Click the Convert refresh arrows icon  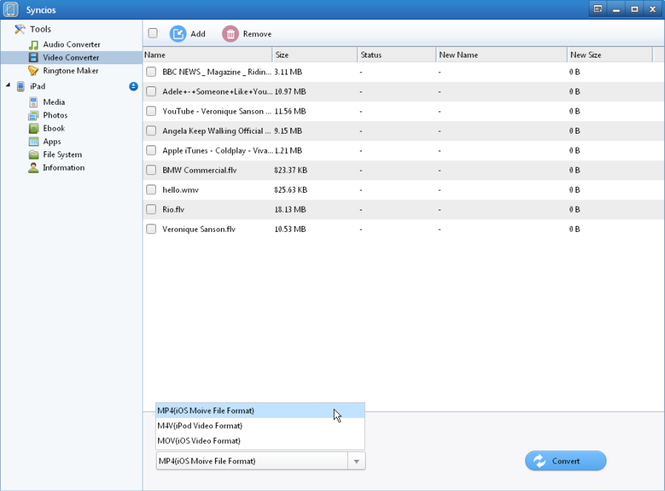(x=539, y=461)
